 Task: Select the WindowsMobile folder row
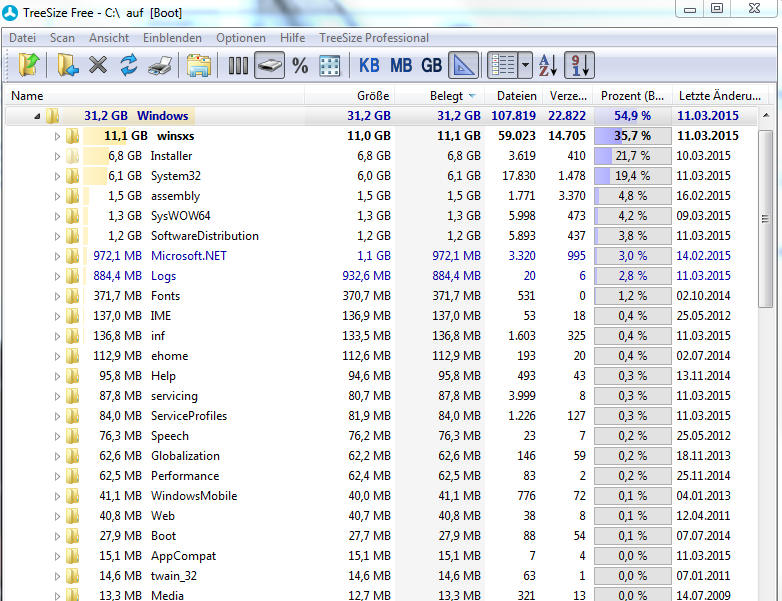[x=382, y=496]
